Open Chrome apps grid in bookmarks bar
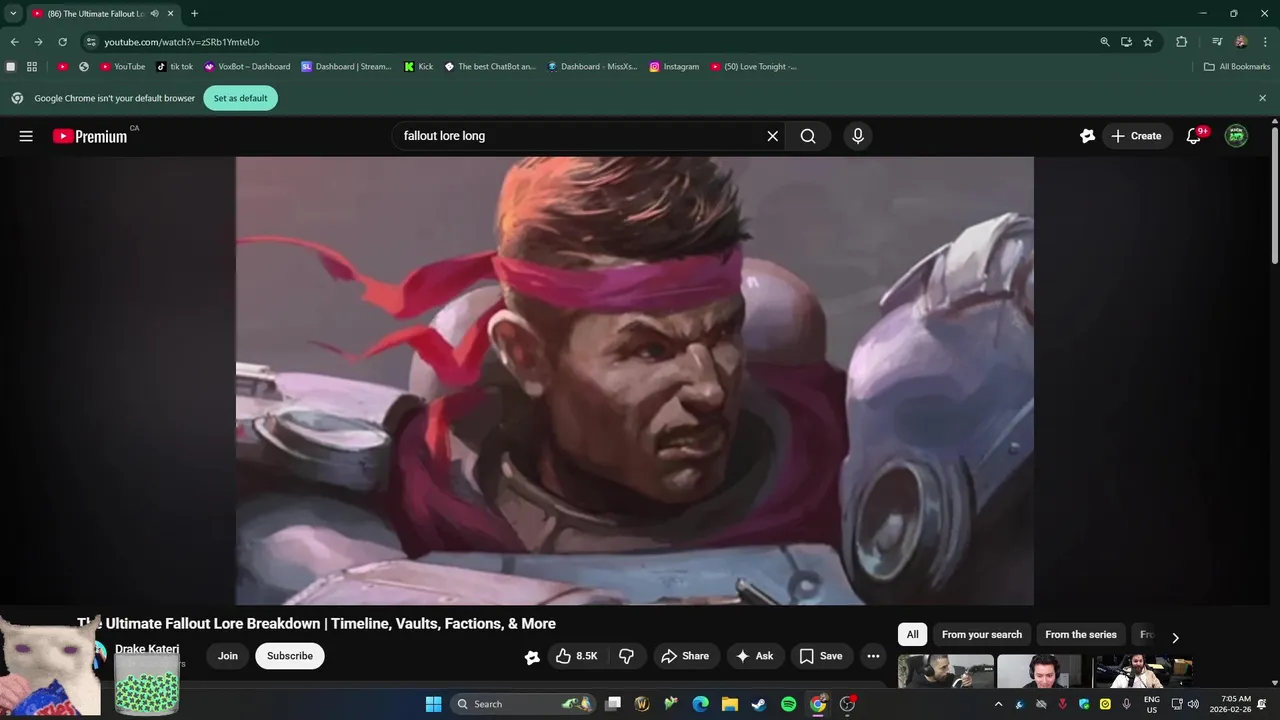 point(32,67)
